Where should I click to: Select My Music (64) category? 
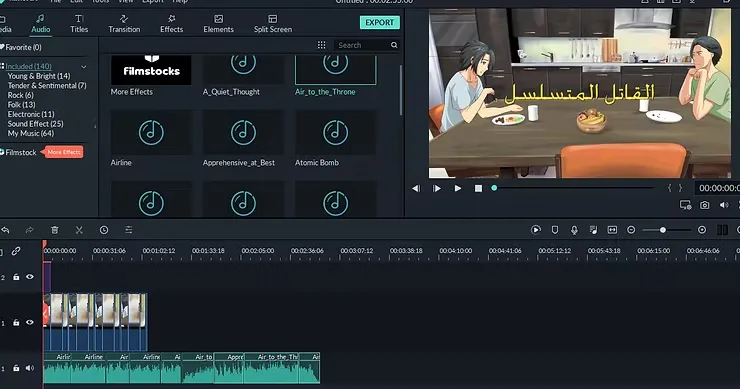pyautogui.click(x=31, y=134)
